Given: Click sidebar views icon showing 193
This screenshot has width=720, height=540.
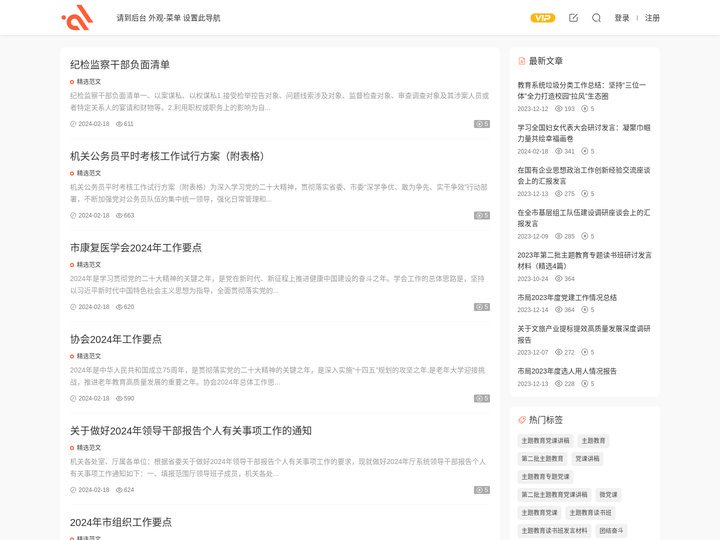Looking at the screenshot, I should [559, 109].
